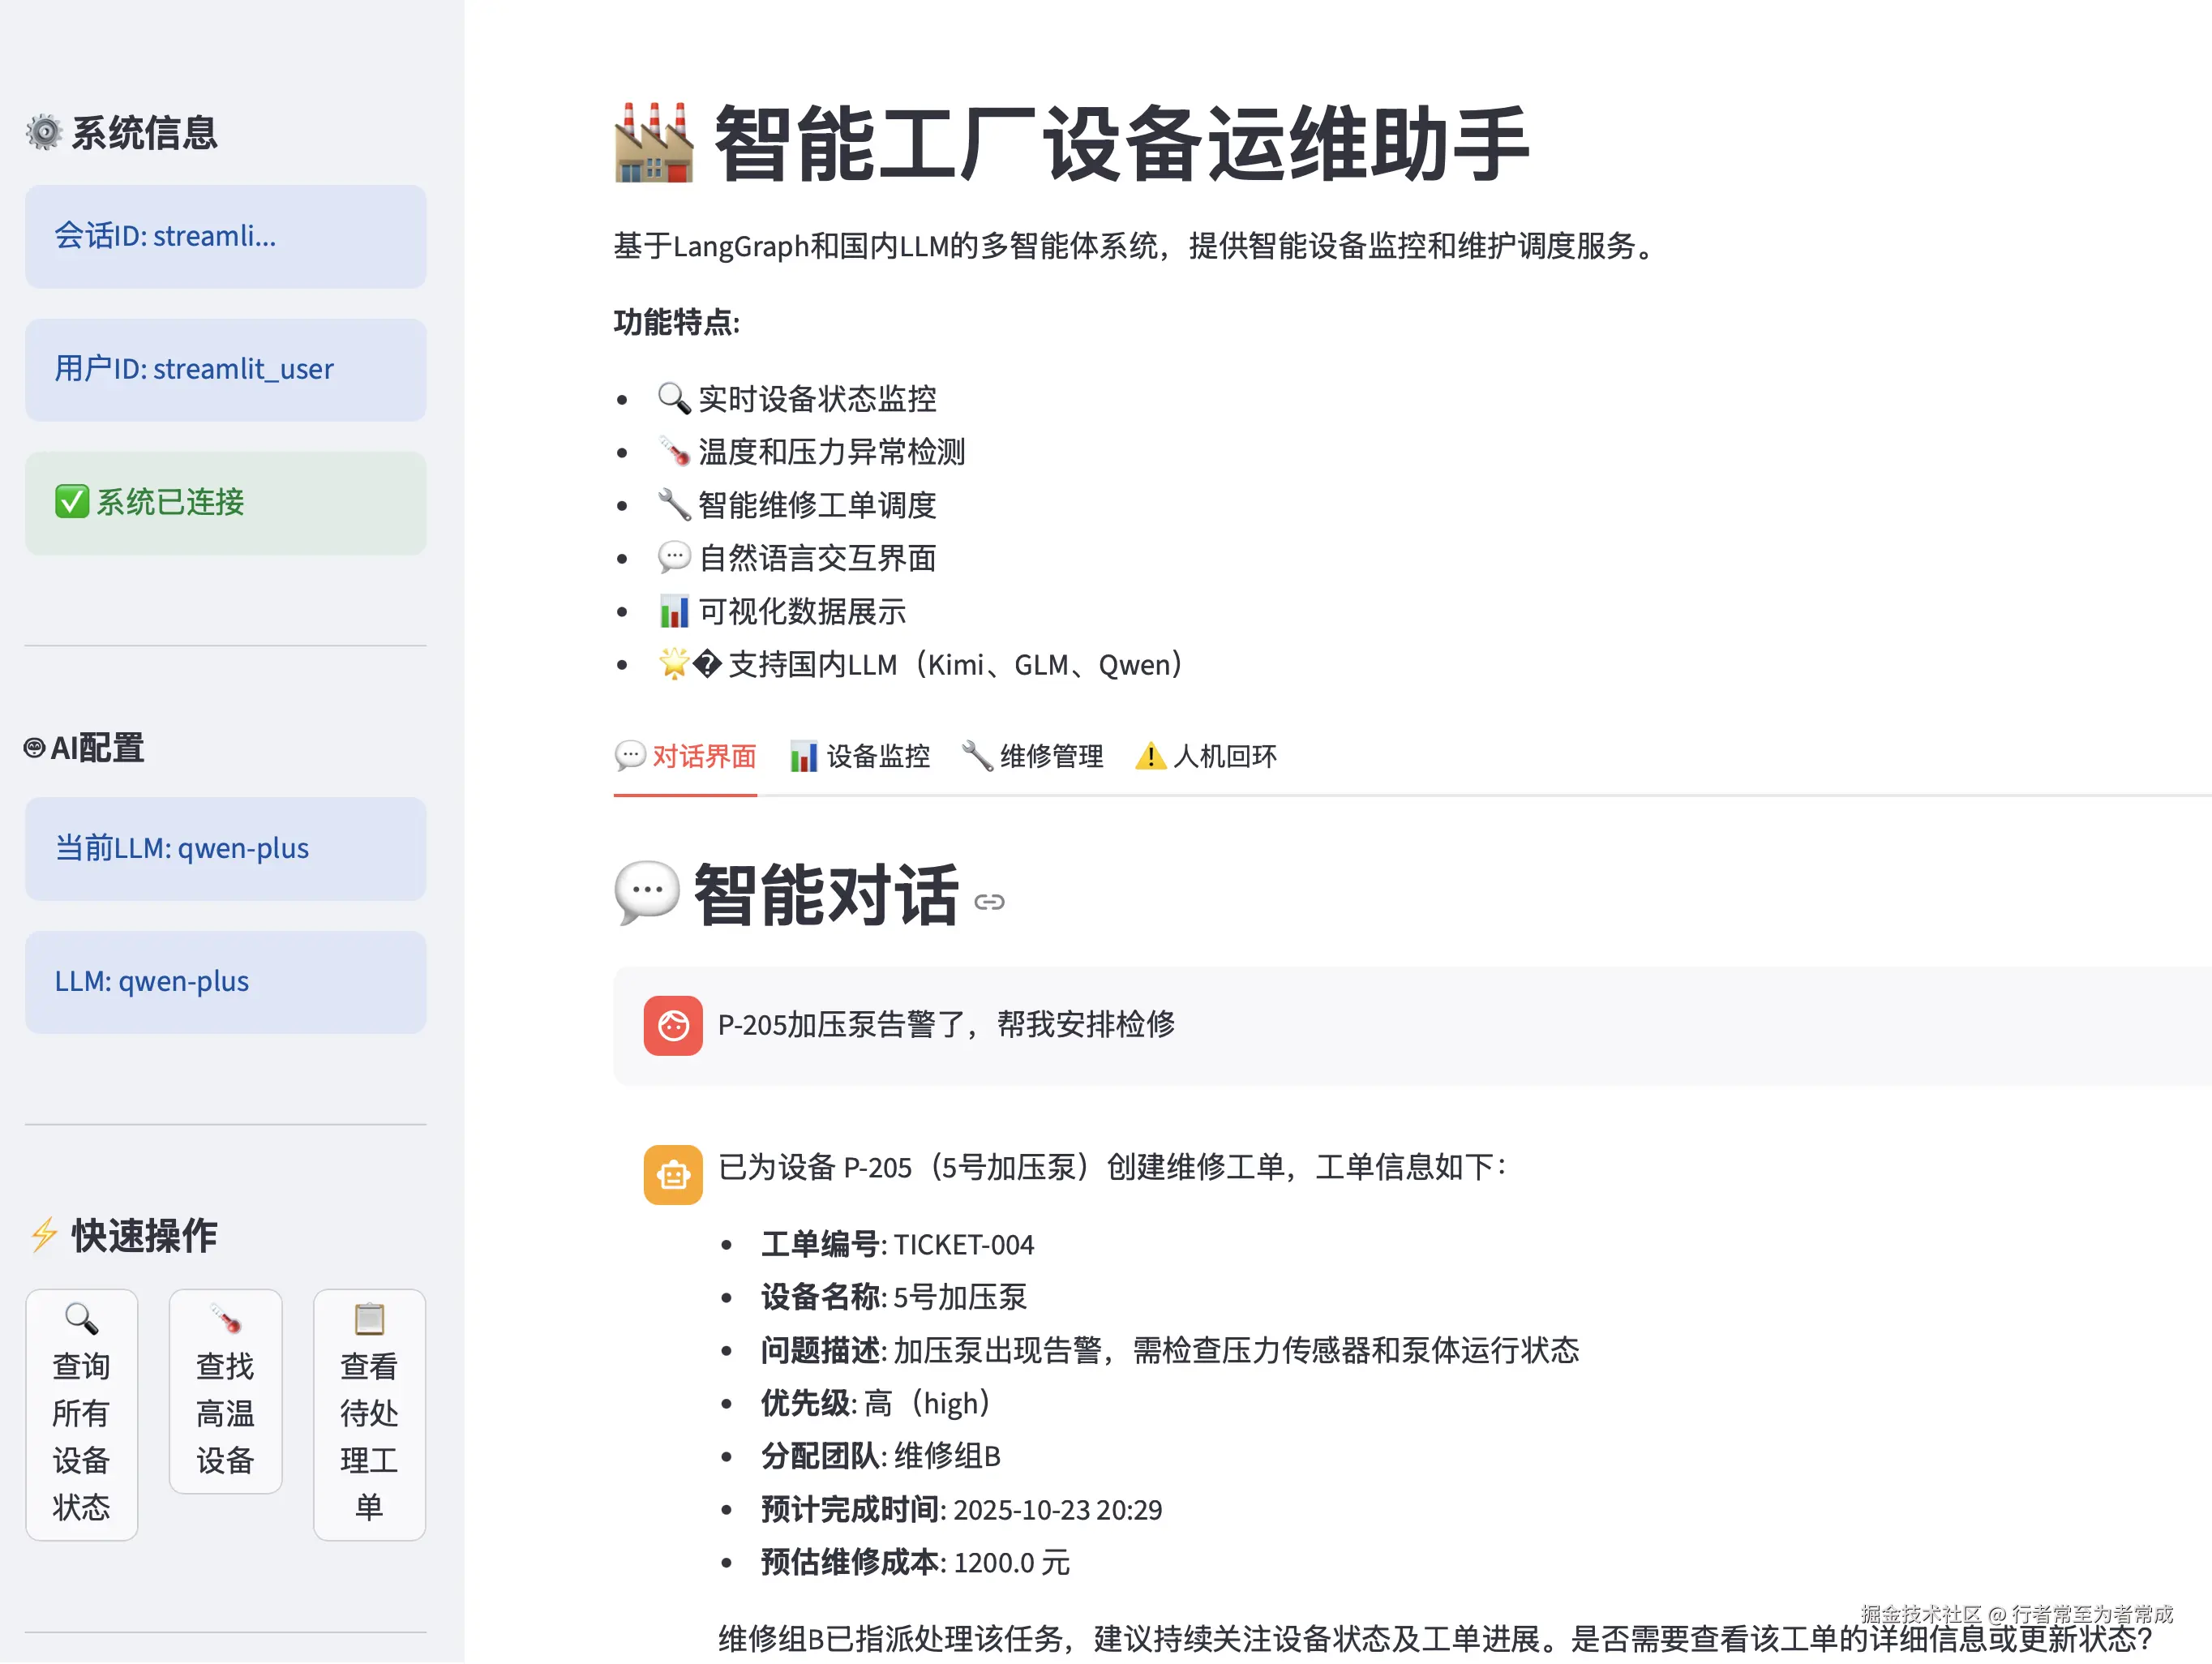Open the 维修管理 tab

1033,756
